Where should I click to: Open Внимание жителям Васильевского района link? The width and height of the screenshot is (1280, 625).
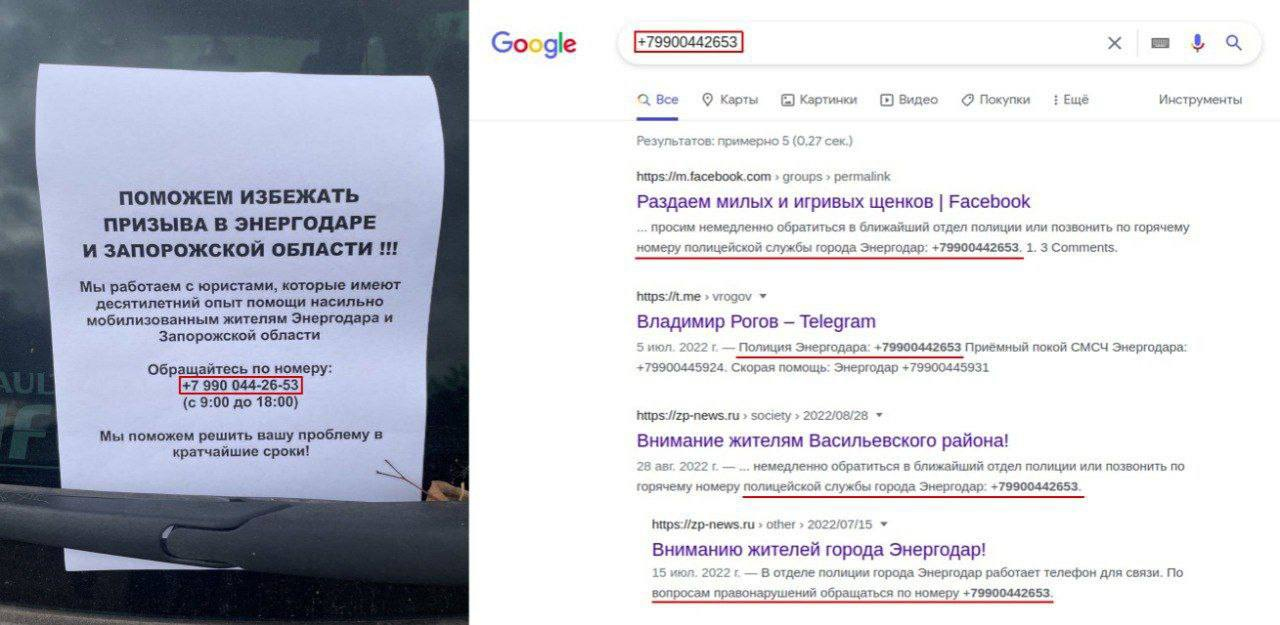click(x=823, y=440)
